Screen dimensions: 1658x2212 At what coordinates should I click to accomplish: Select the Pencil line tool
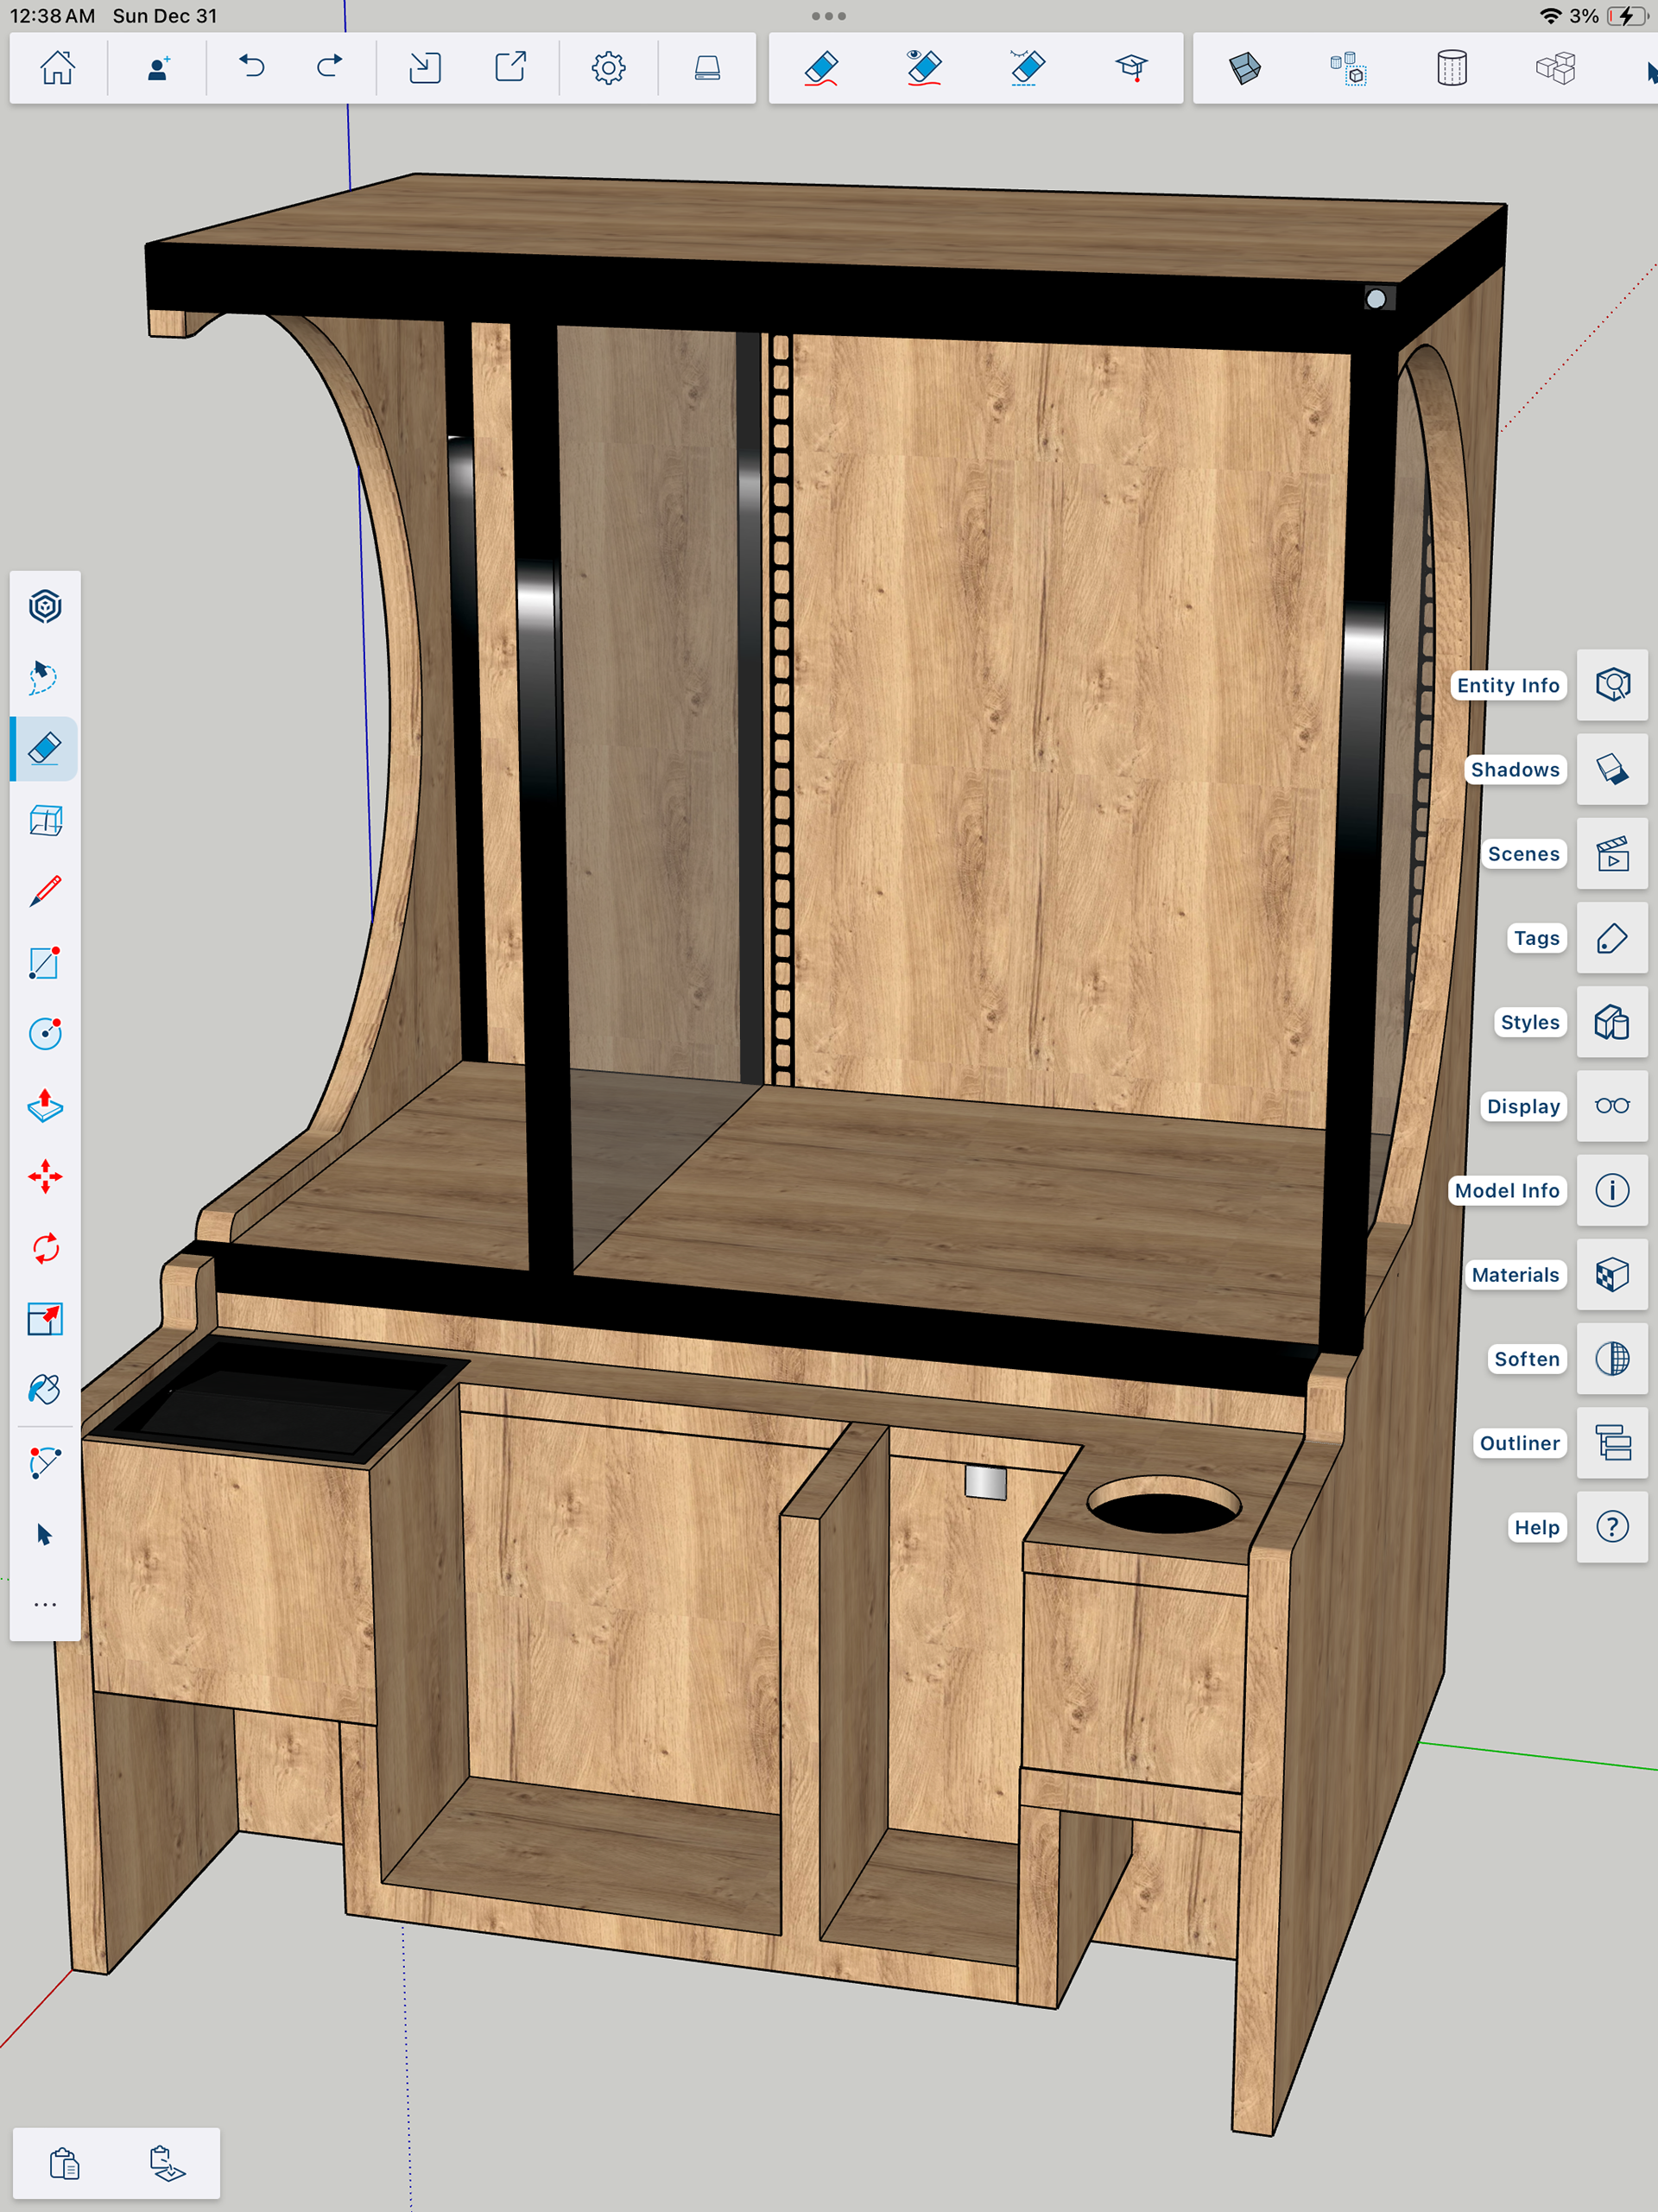(45, 891)
